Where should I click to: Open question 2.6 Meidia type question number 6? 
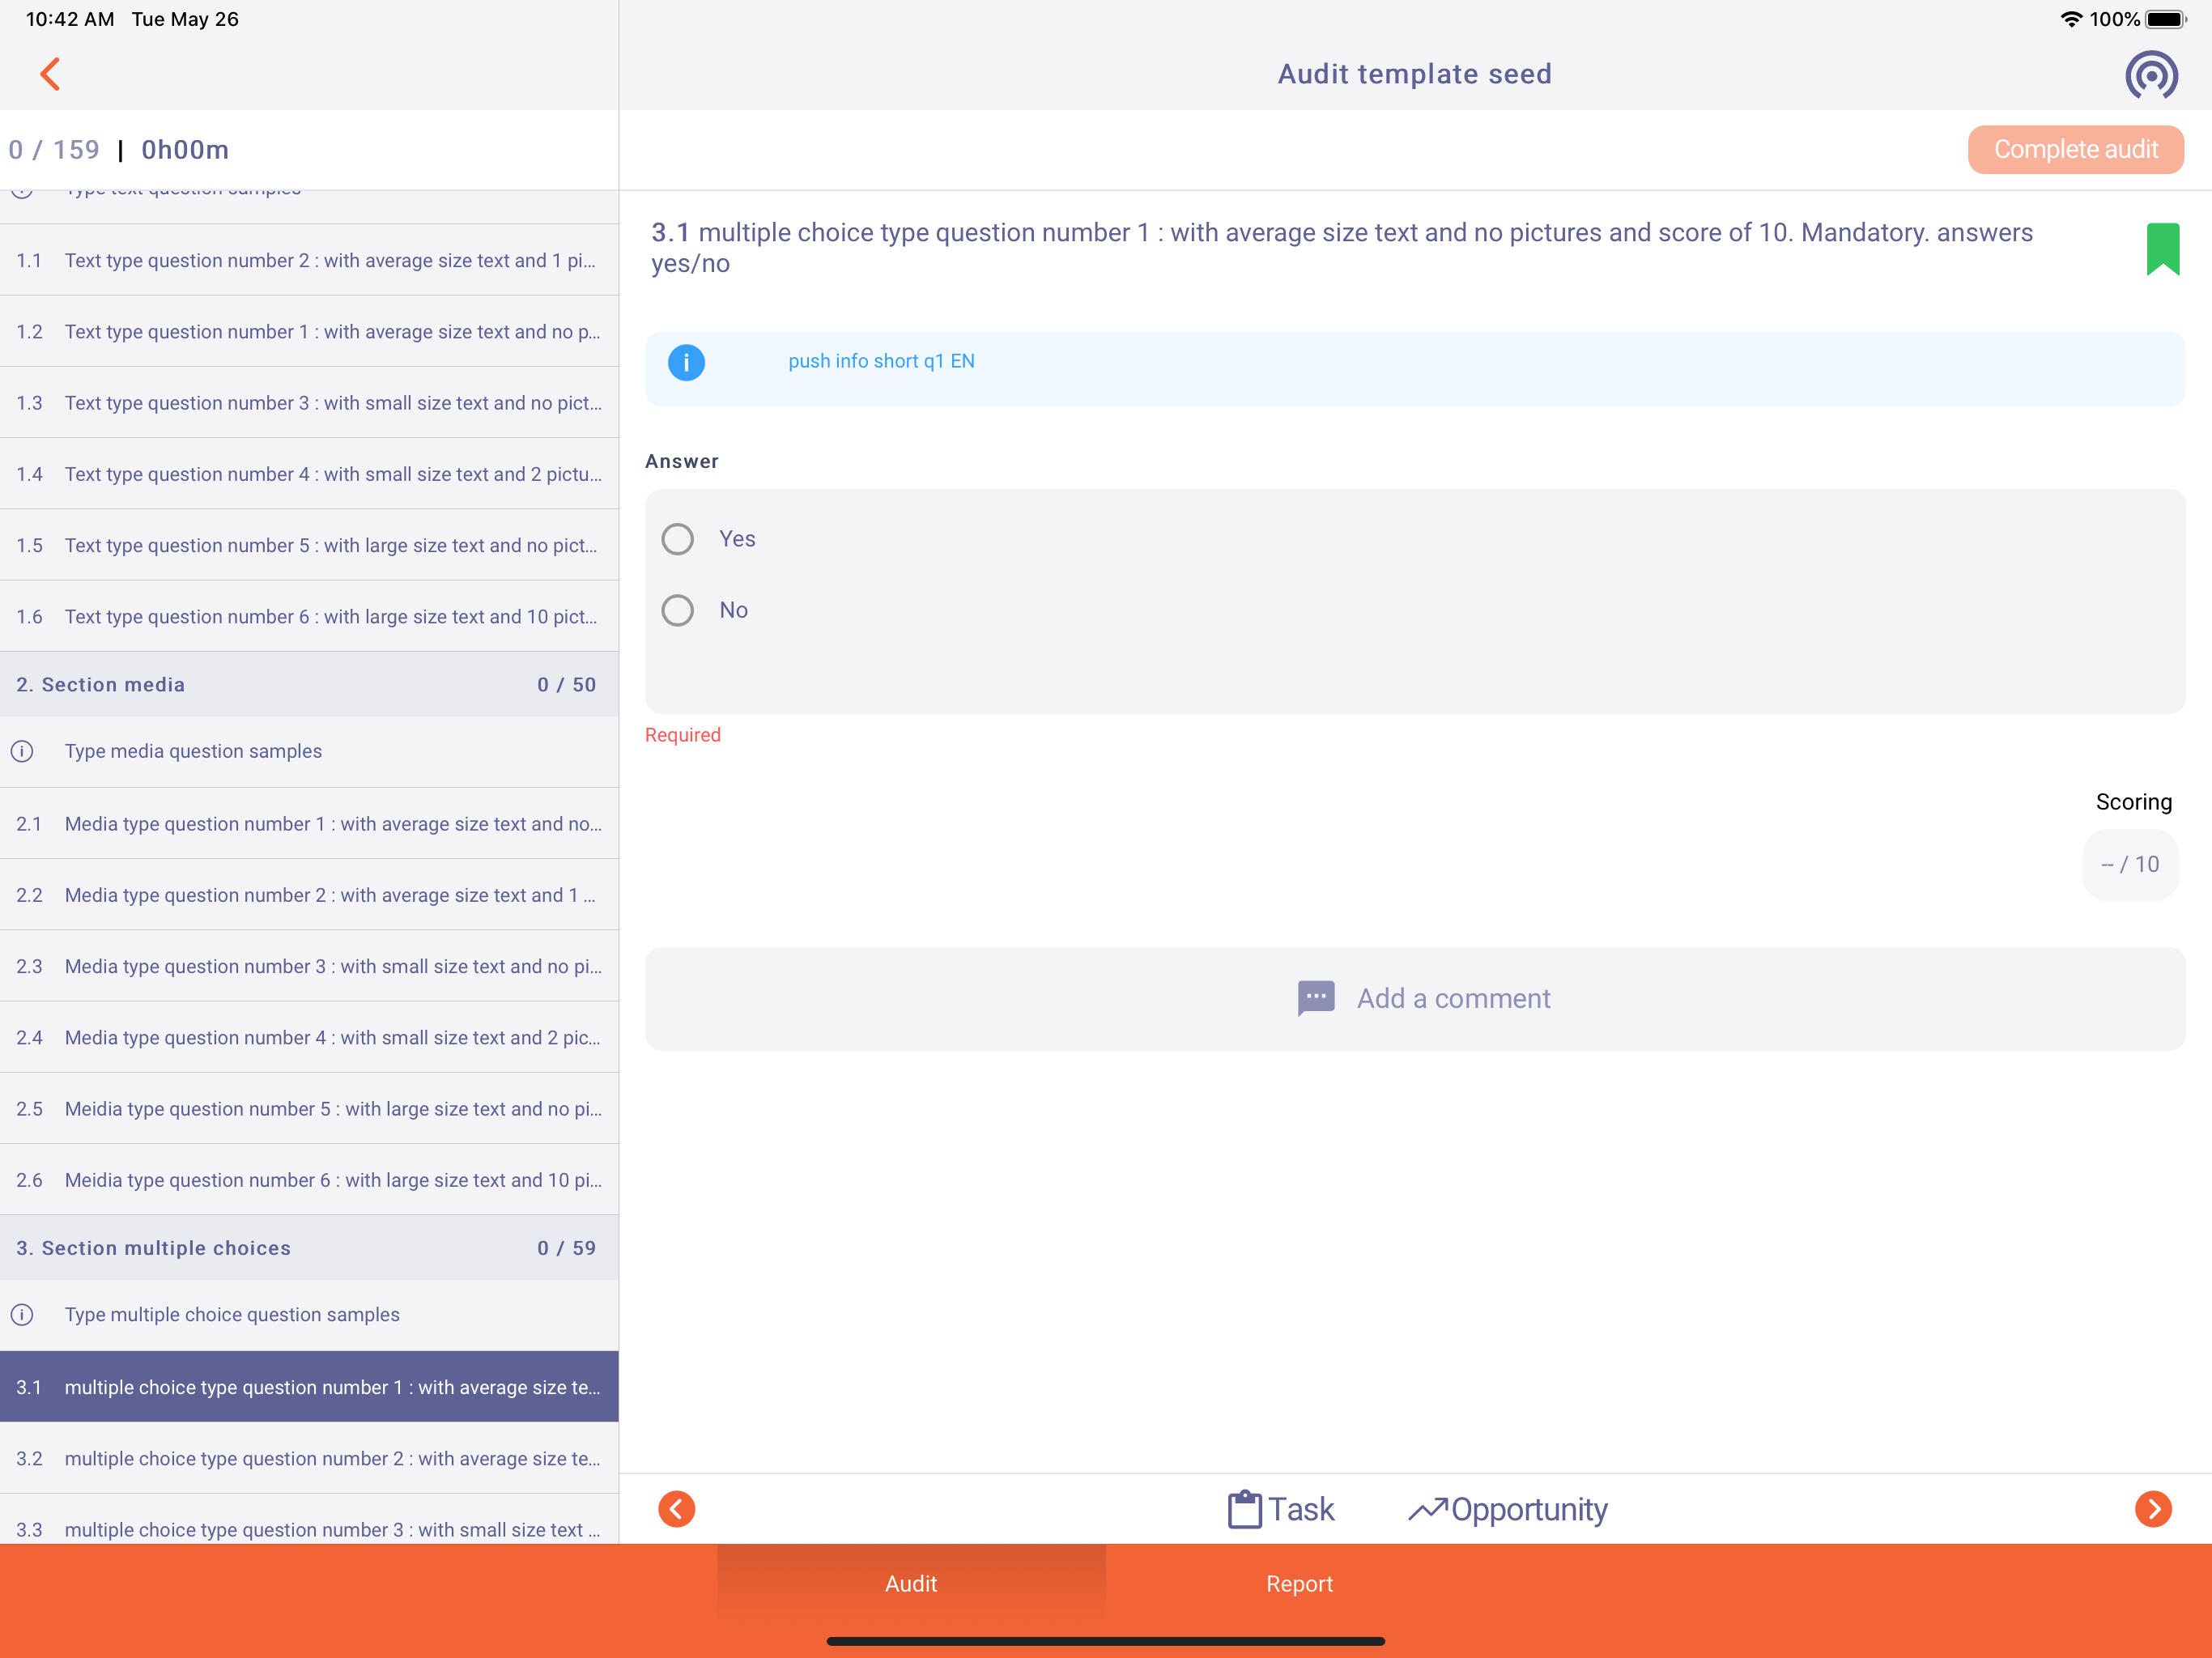click(309, 1179)
